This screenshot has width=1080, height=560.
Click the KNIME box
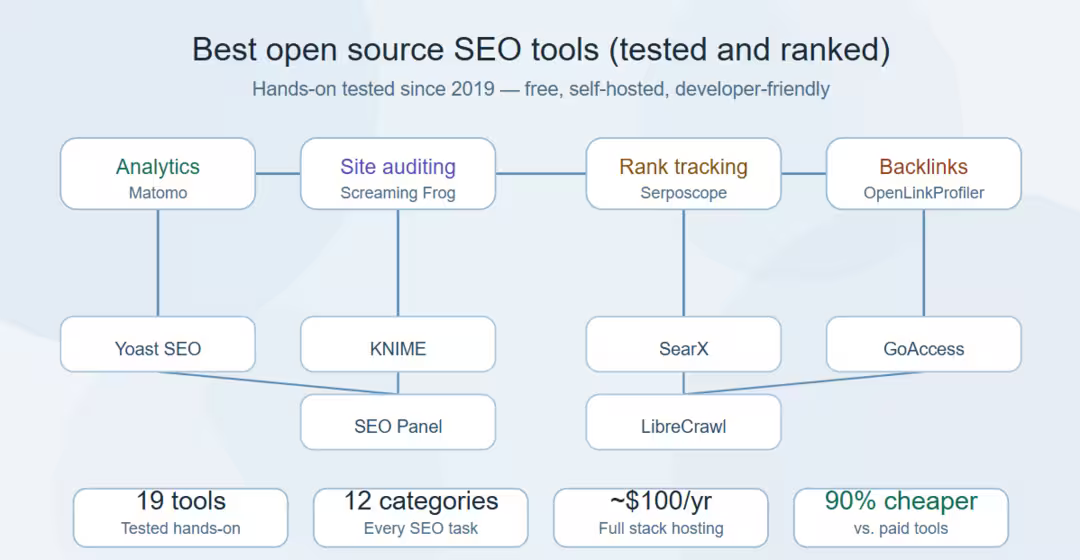[398, 344]
